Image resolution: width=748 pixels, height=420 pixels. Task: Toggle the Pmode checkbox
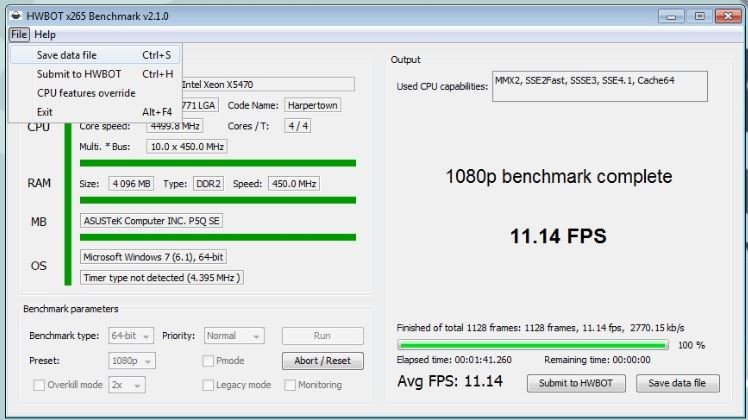coord(208,361)
